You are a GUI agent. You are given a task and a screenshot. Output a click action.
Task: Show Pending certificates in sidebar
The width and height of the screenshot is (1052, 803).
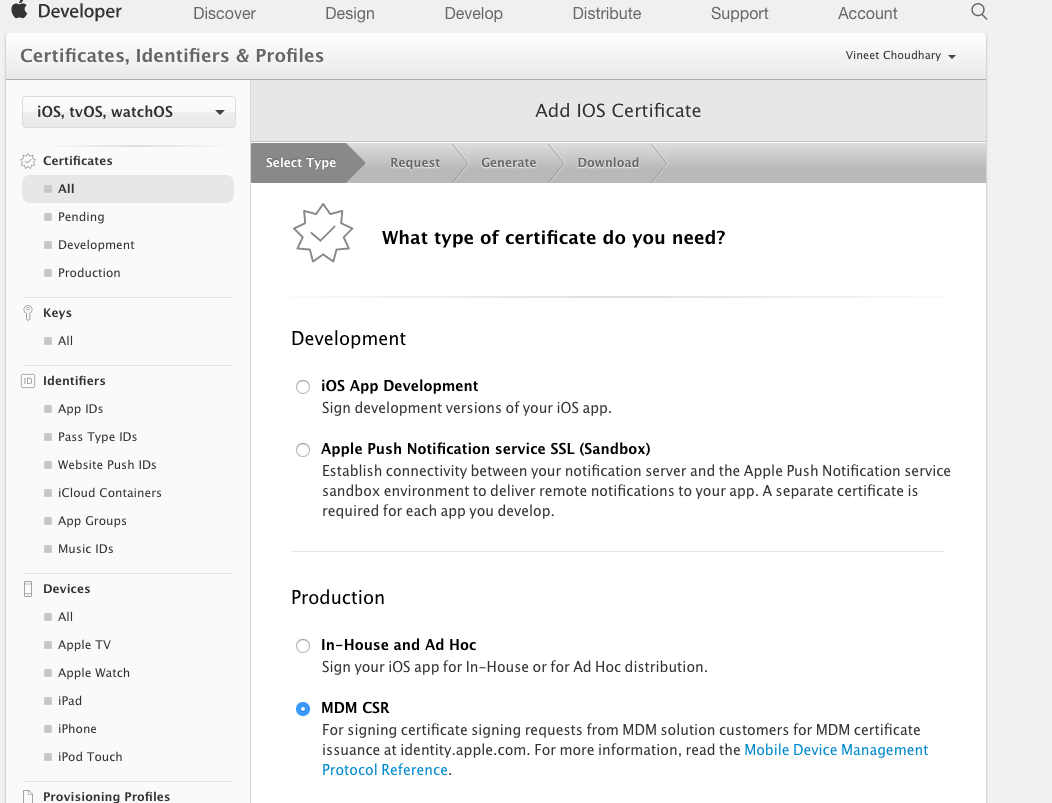[81, 217]
